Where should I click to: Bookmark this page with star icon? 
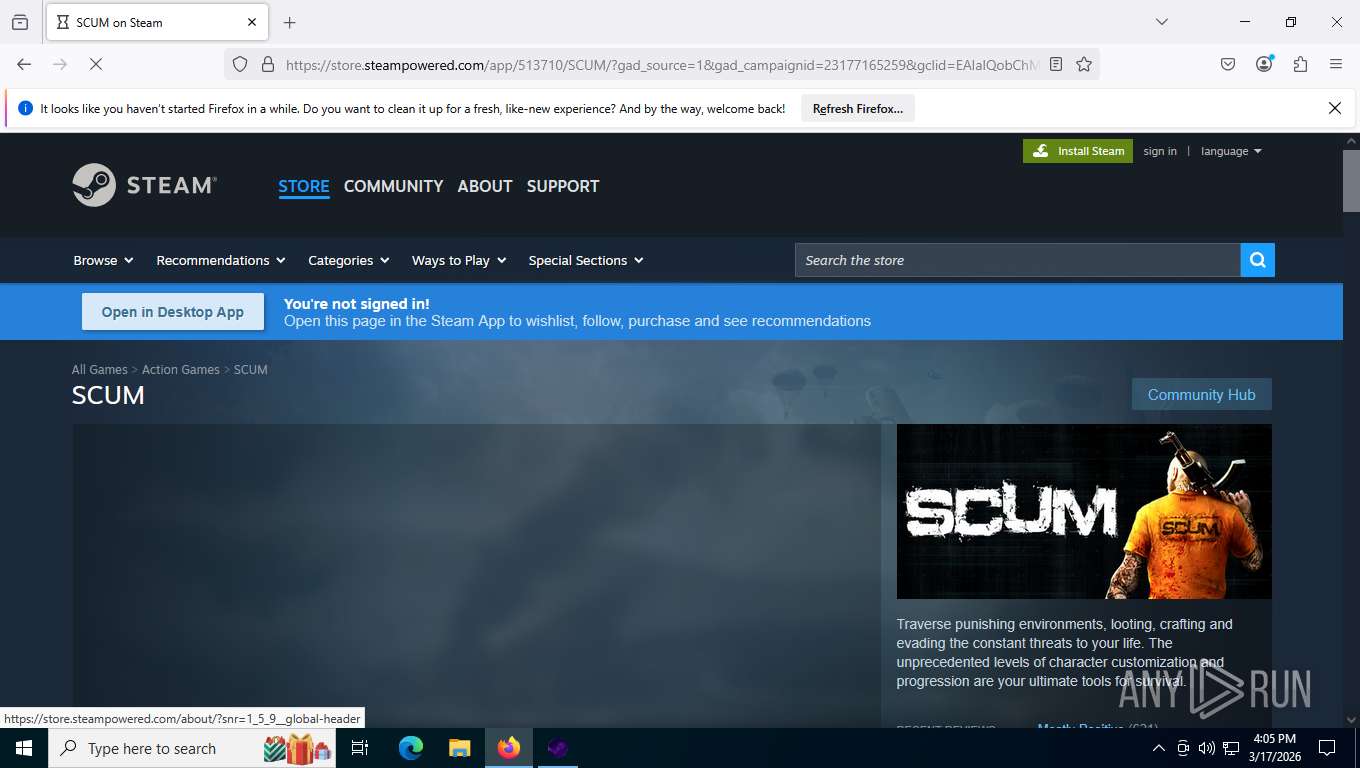(1084, 64)
